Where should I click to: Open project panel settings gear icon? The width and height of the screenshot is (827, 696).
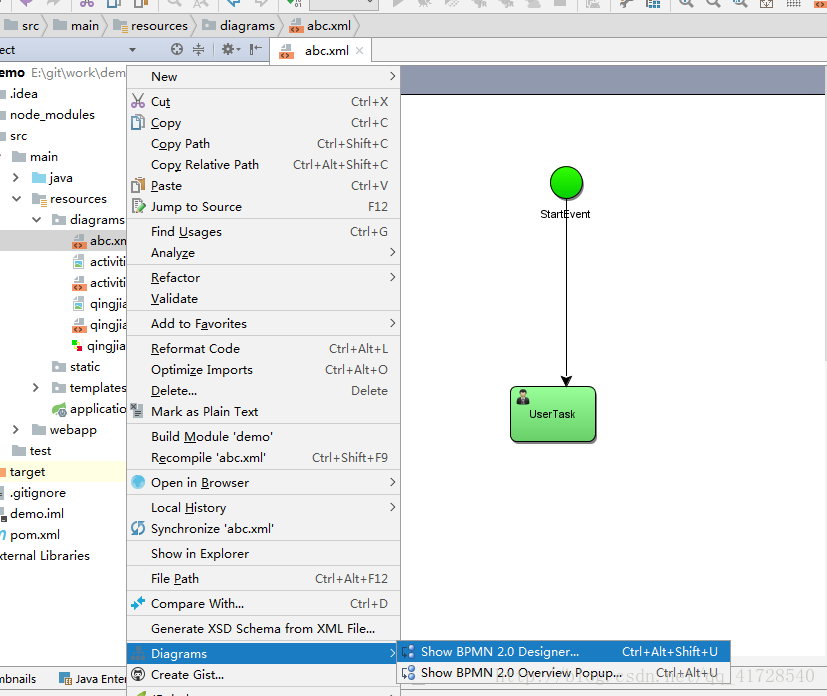click(x=230, y=50)
